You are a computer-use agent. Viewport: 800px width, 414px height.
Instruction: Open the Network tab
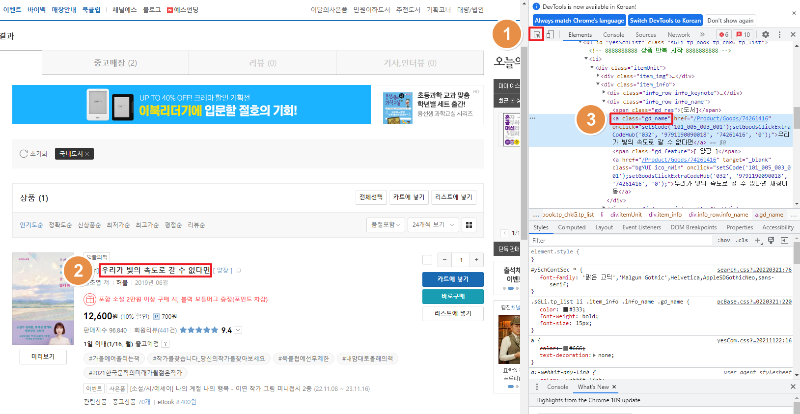click(679, 34)
